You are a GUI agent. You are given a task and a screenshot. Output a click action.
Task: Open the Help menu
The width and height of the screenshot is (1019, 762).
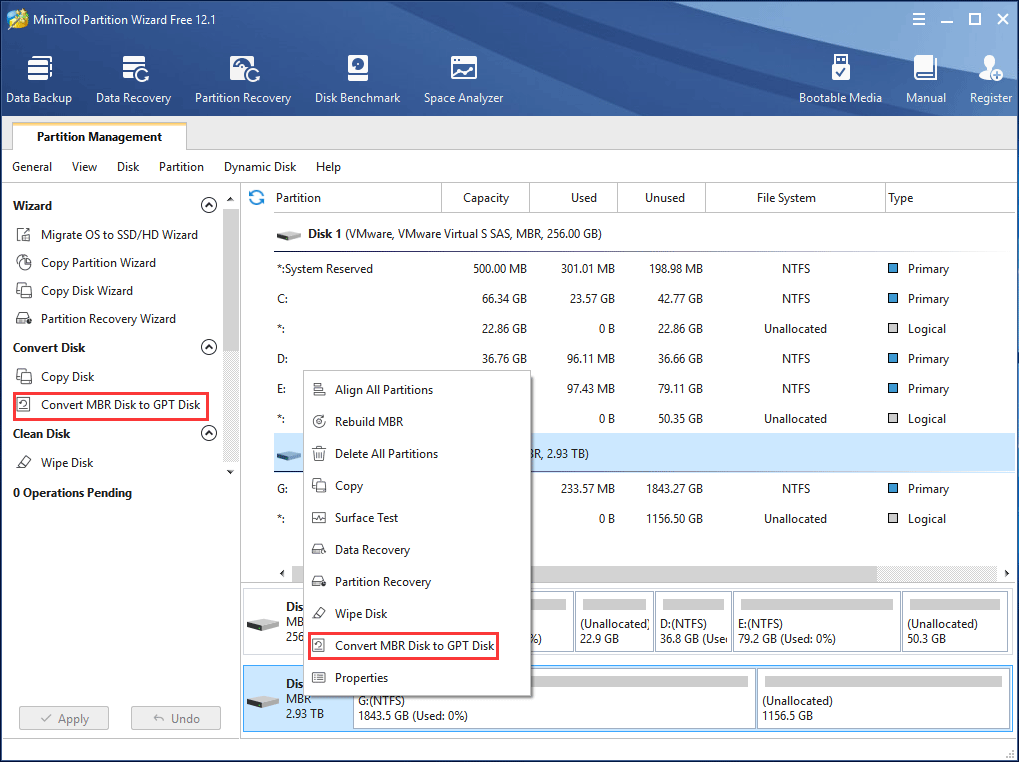pos(328,167)
